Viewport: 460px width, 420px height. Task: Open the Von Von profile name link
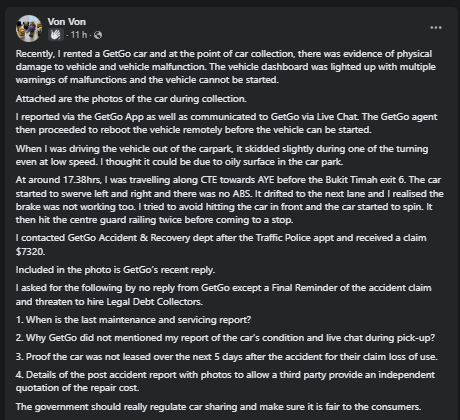67,22
